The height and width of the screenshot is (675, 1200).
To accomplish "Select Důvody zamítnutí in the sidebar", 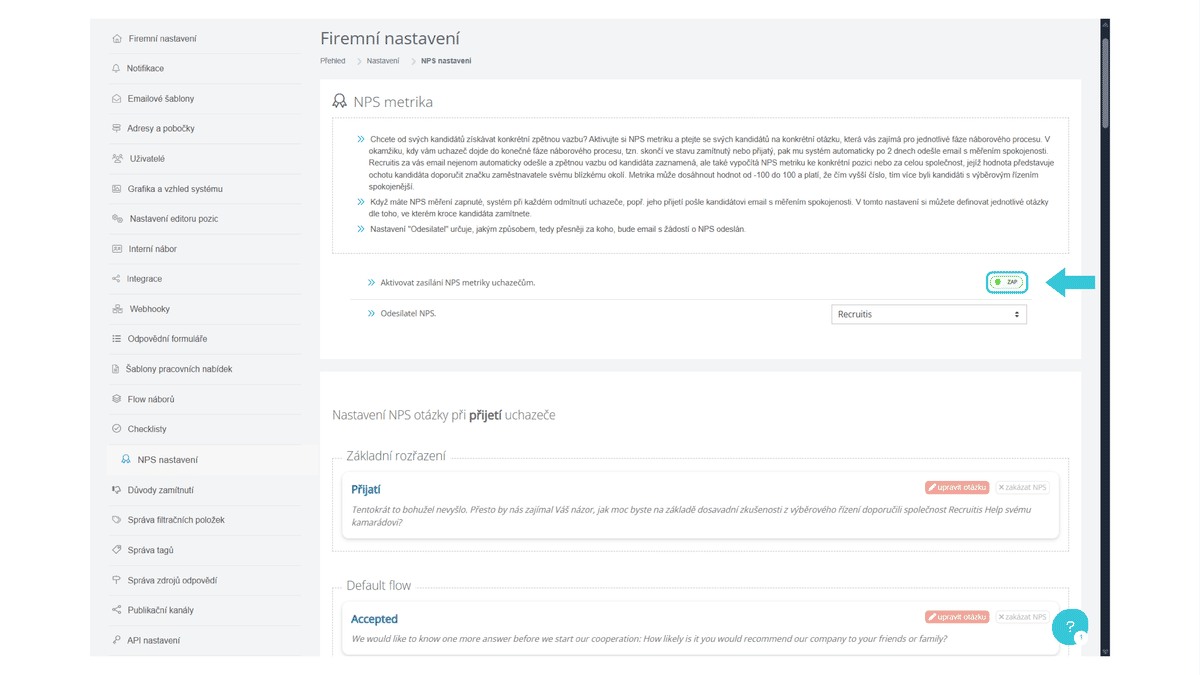I will click(160, 490).
